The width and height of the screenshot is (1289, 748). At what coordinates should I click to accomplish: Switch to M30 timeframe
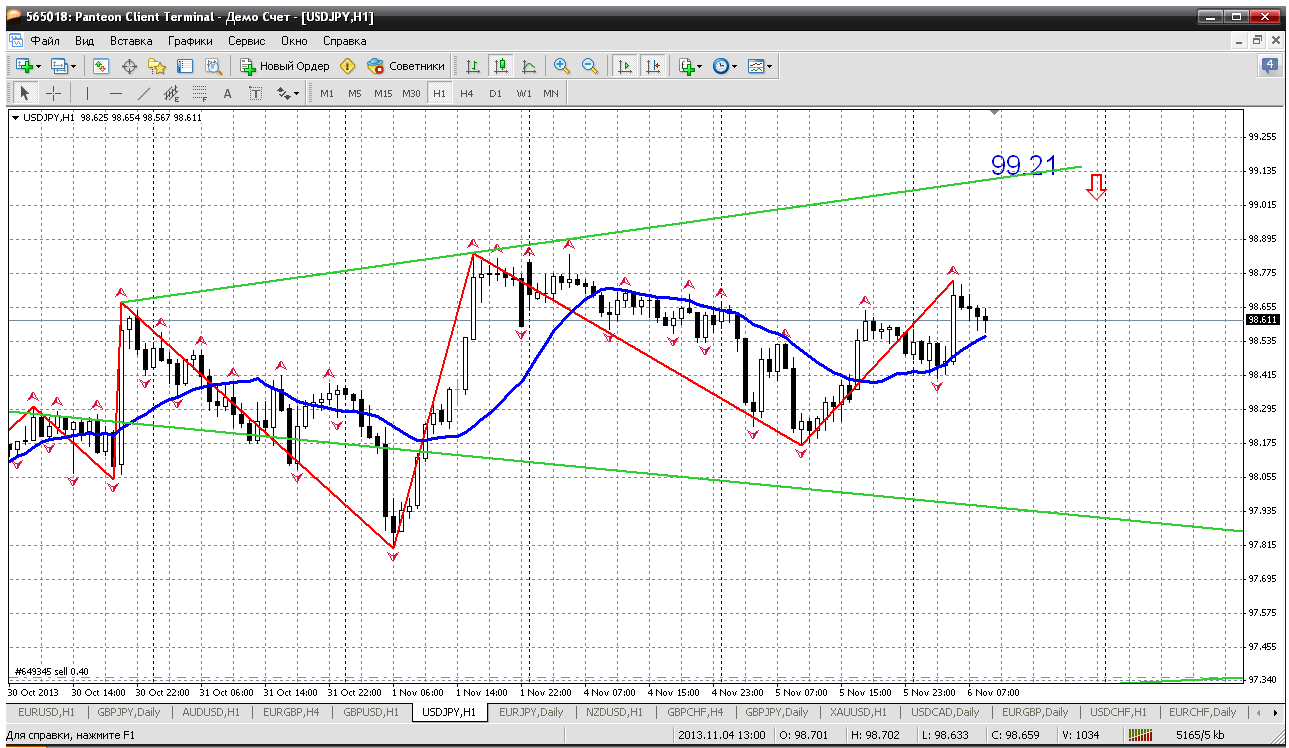coord(411,93)
